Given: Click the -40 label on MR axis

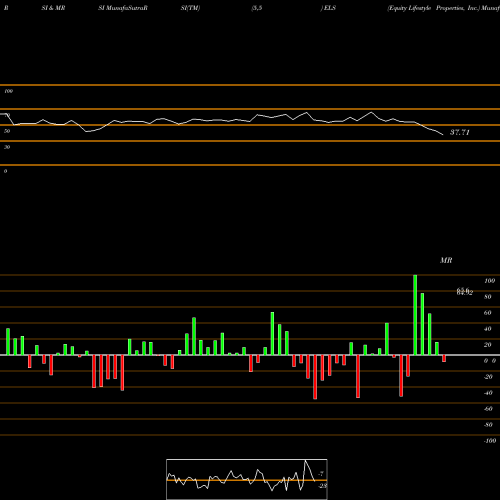Looking at the screenshot, I should pos(488,393).
